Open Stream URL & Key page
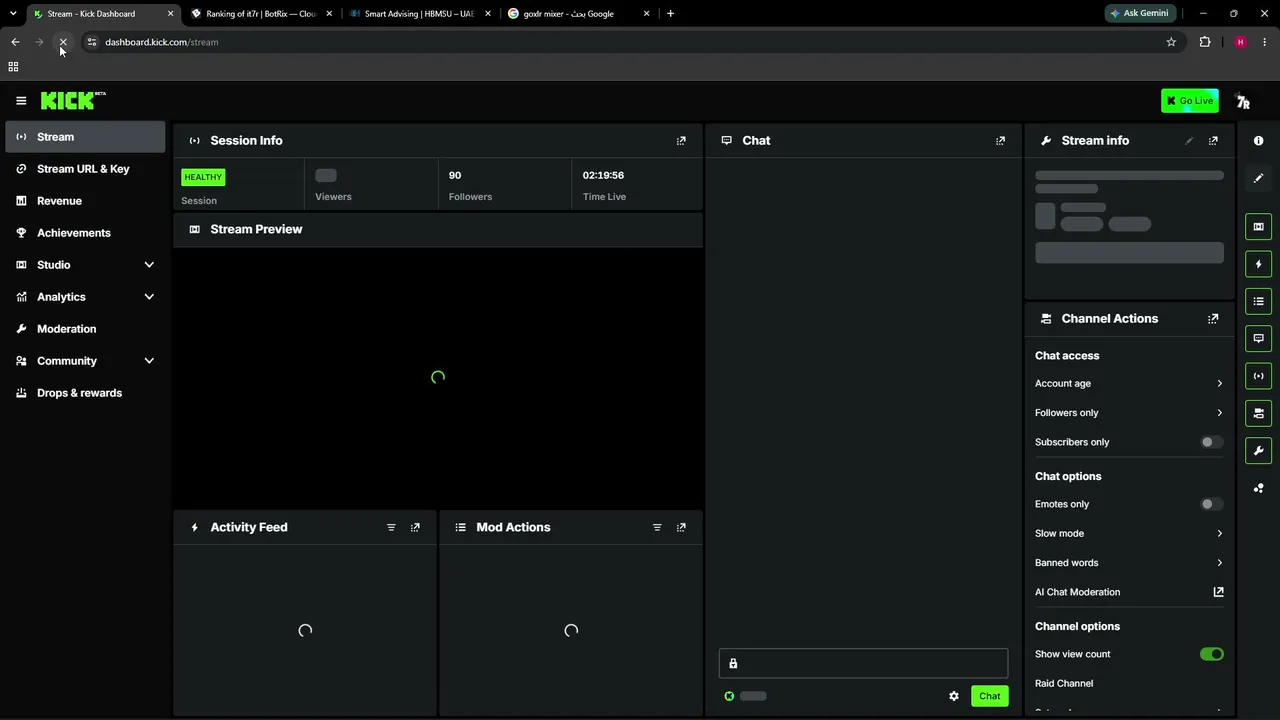Image resolution: width=1280 pixels, height=720 pixels. pos(85,169)
